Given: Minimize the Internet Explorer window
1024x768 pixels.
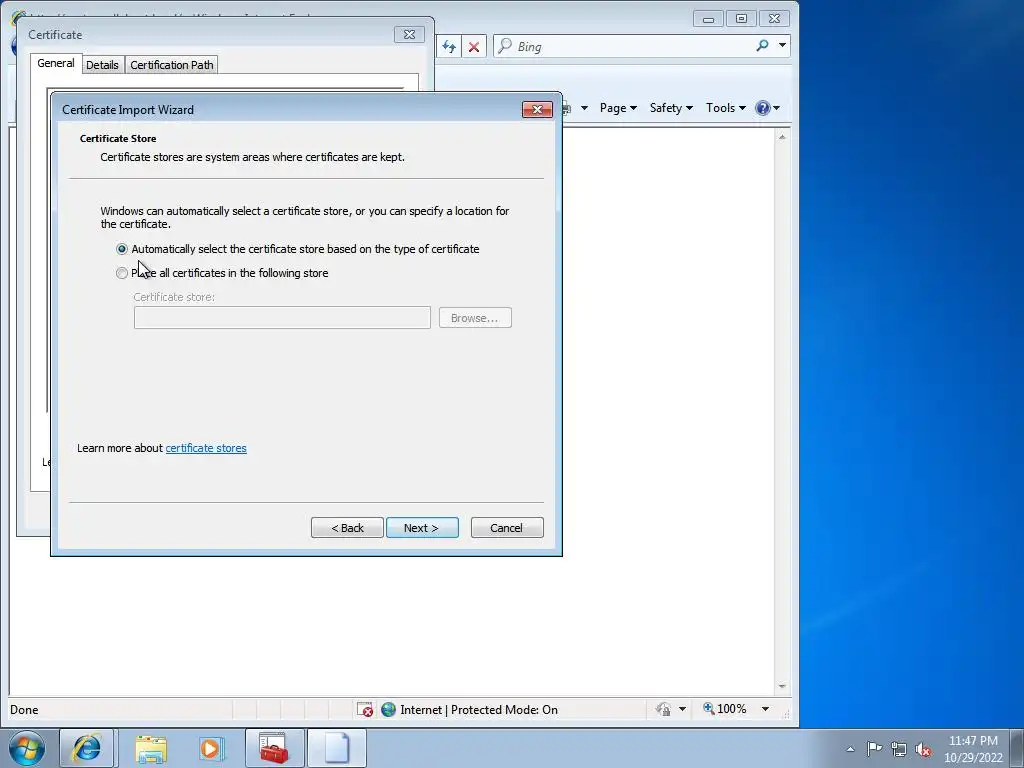Looking at the screenshot, I should (709, 19).
